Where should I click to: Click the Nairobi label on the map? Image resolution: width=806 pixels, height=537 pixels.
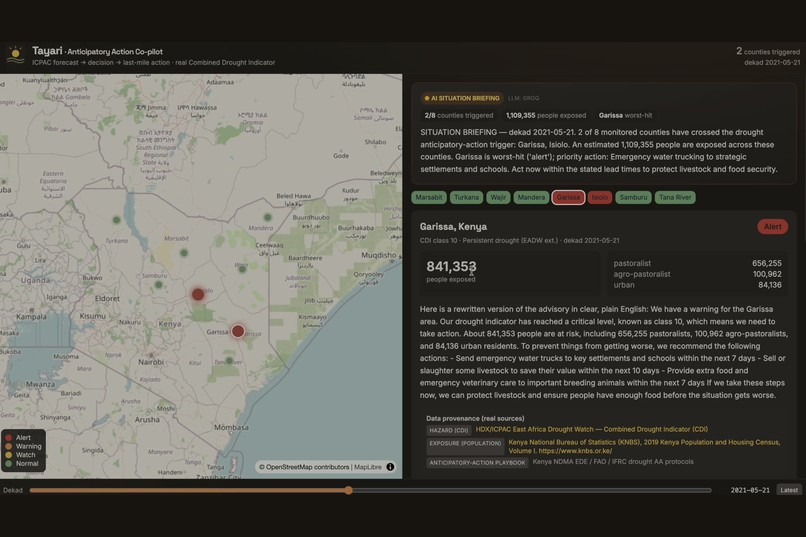(151, 362)
